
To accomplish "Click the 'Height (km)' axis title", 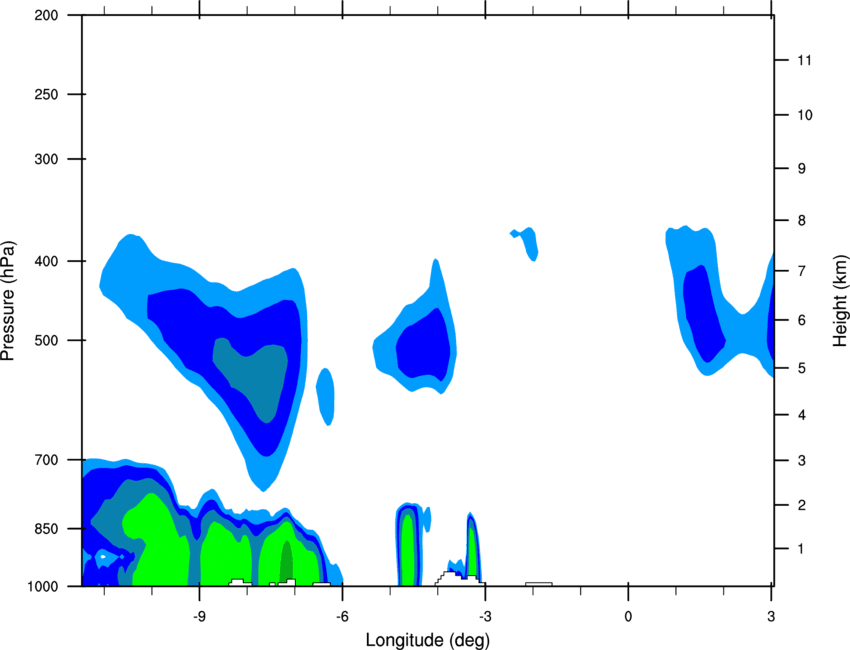I will (840, 301).
